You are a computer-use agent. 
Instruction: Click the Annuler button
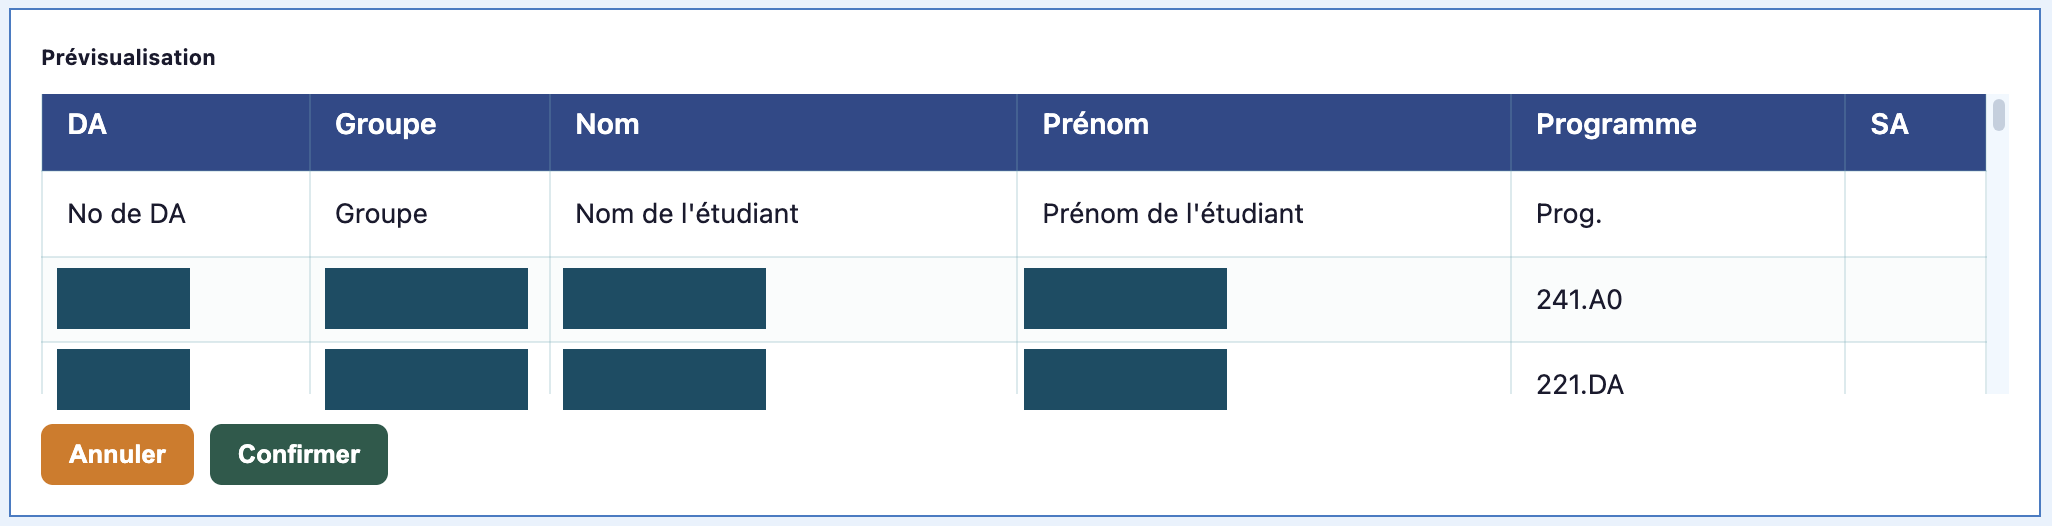tap(117, 454)
